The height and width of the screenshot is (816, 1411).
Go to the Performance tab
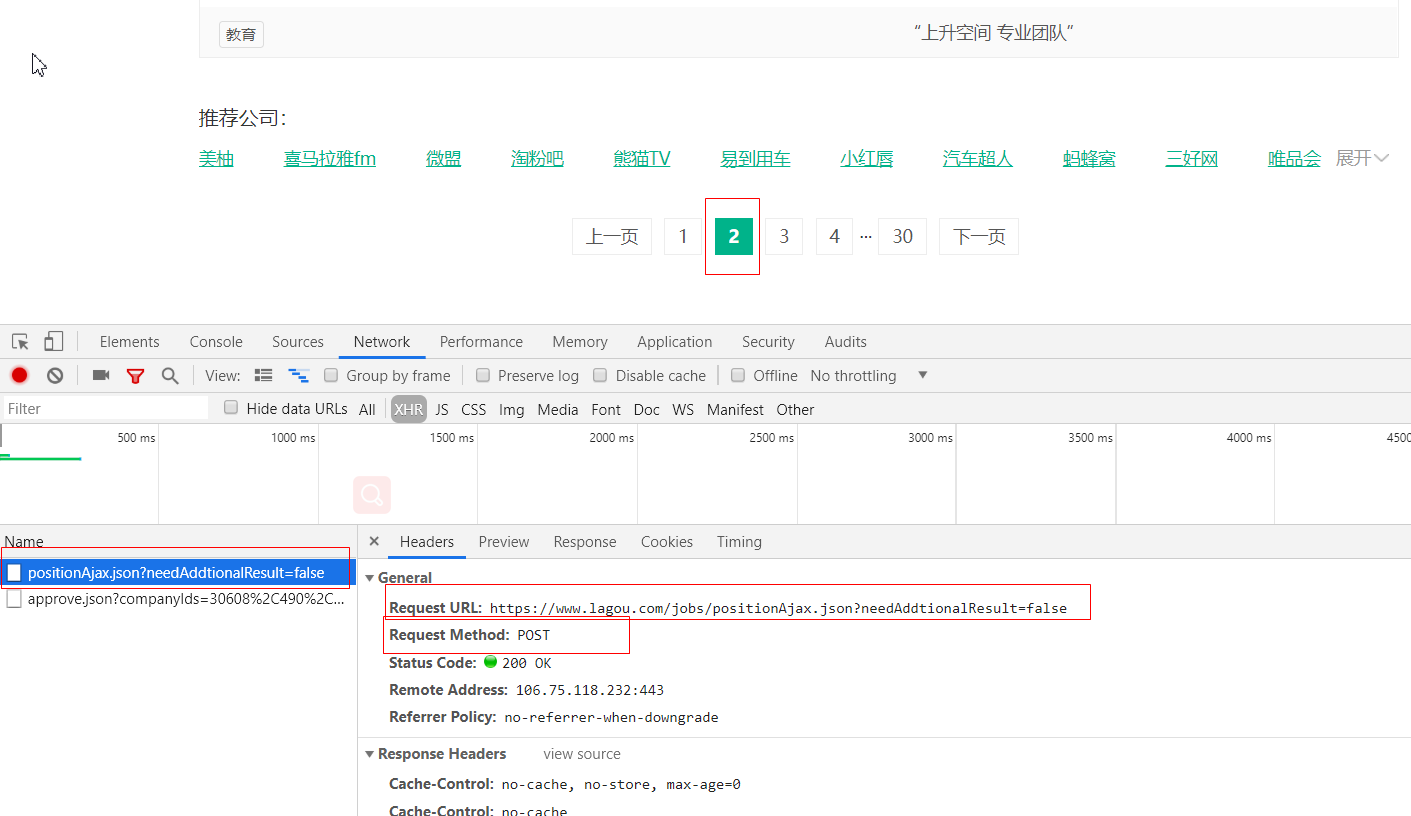tap(481, 342)
